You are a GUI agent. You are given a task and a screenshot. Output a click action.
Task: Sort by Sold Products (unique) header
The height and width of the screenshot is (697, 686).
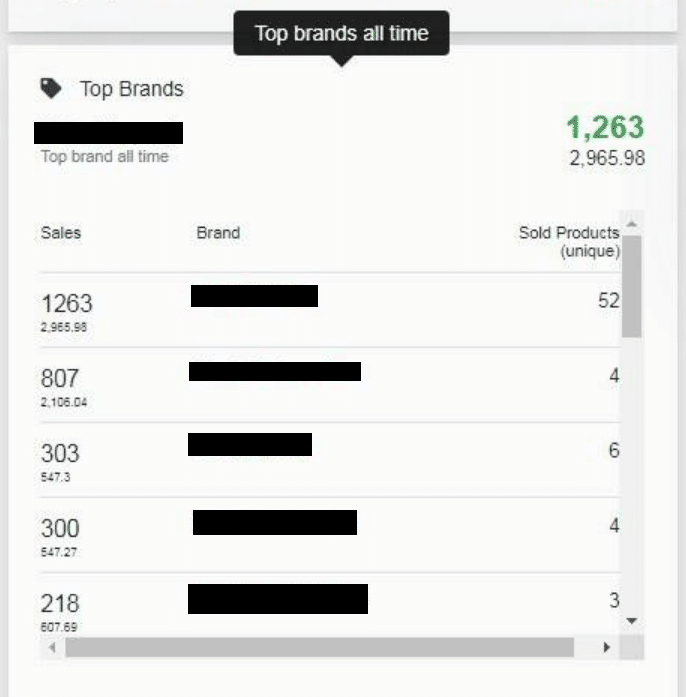pyautogui.click(x=569, y=241)
